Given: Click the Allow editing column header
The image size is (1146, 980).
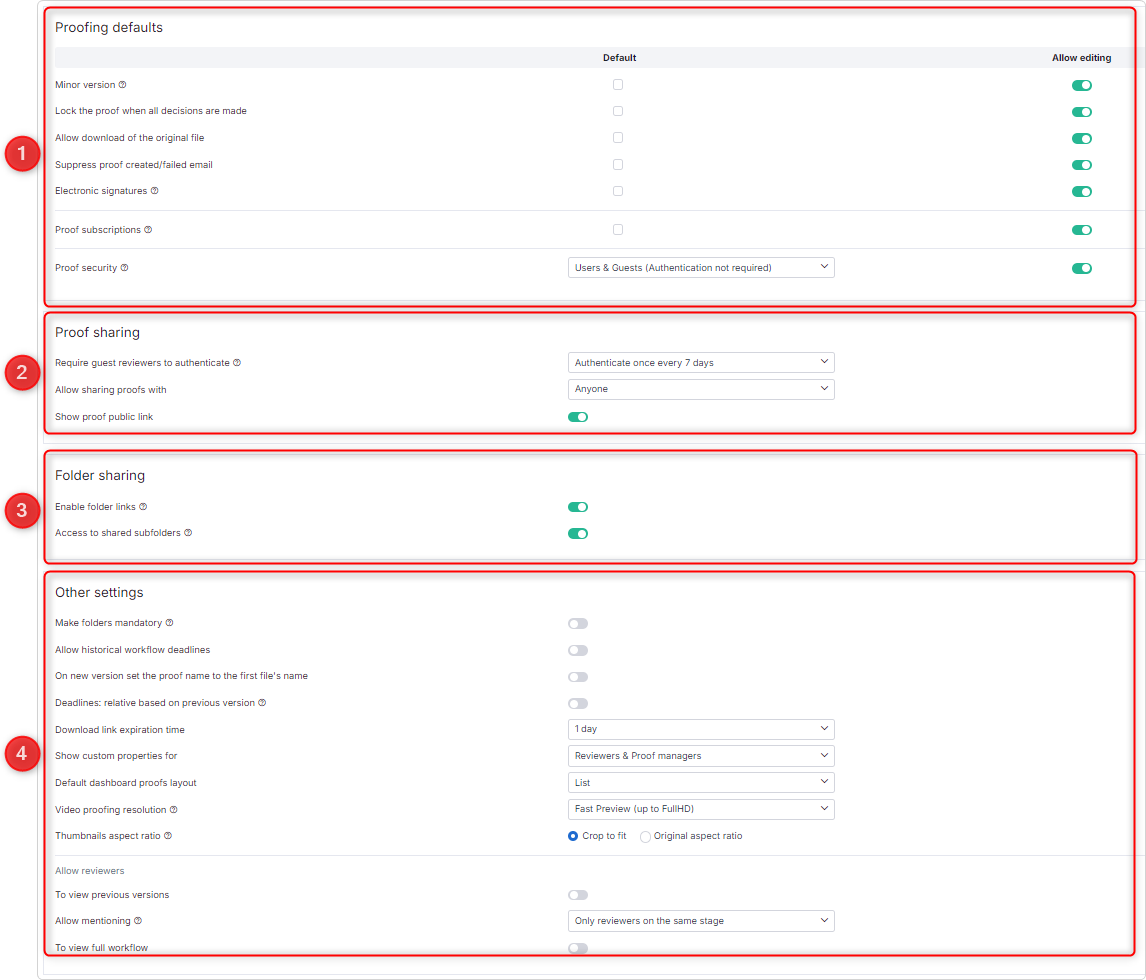Looking at the screenshot, I should pyautogui.click(x=1082, y=58).
